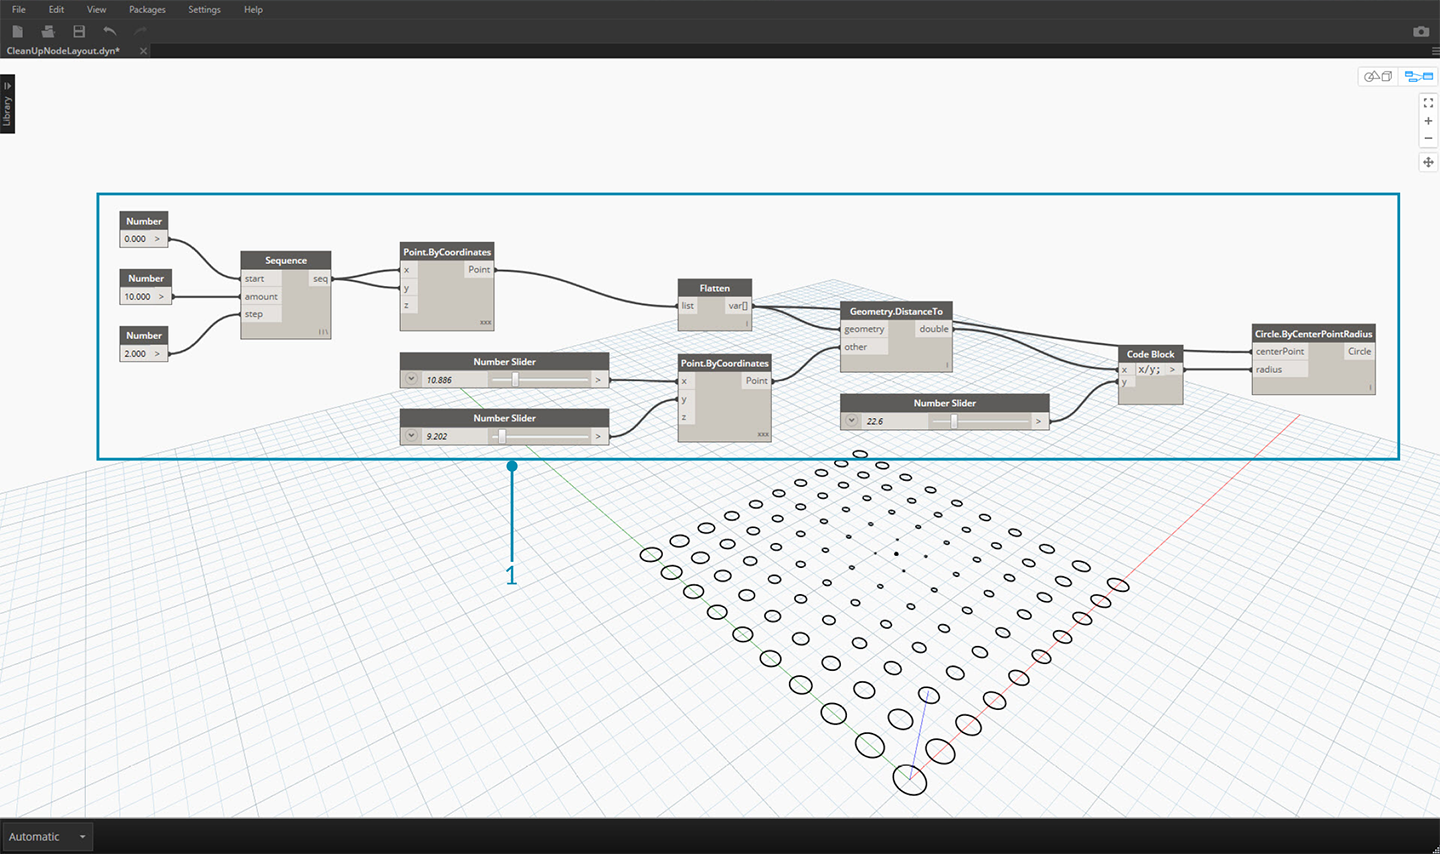Open the Automatic run mode dropdown

[47, 837]
